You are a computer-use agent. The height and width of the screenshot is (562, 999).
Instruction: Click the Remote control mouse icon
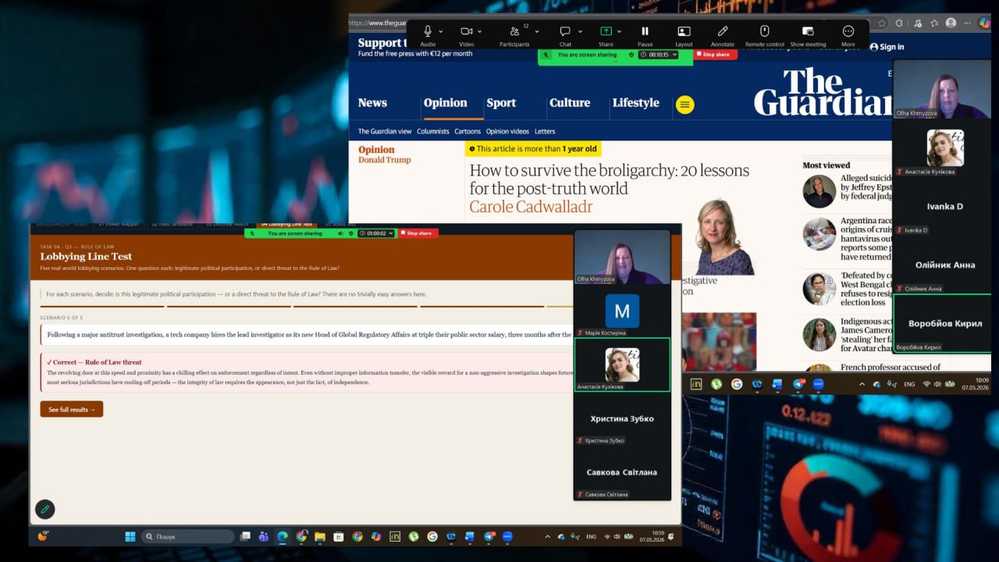764,31
